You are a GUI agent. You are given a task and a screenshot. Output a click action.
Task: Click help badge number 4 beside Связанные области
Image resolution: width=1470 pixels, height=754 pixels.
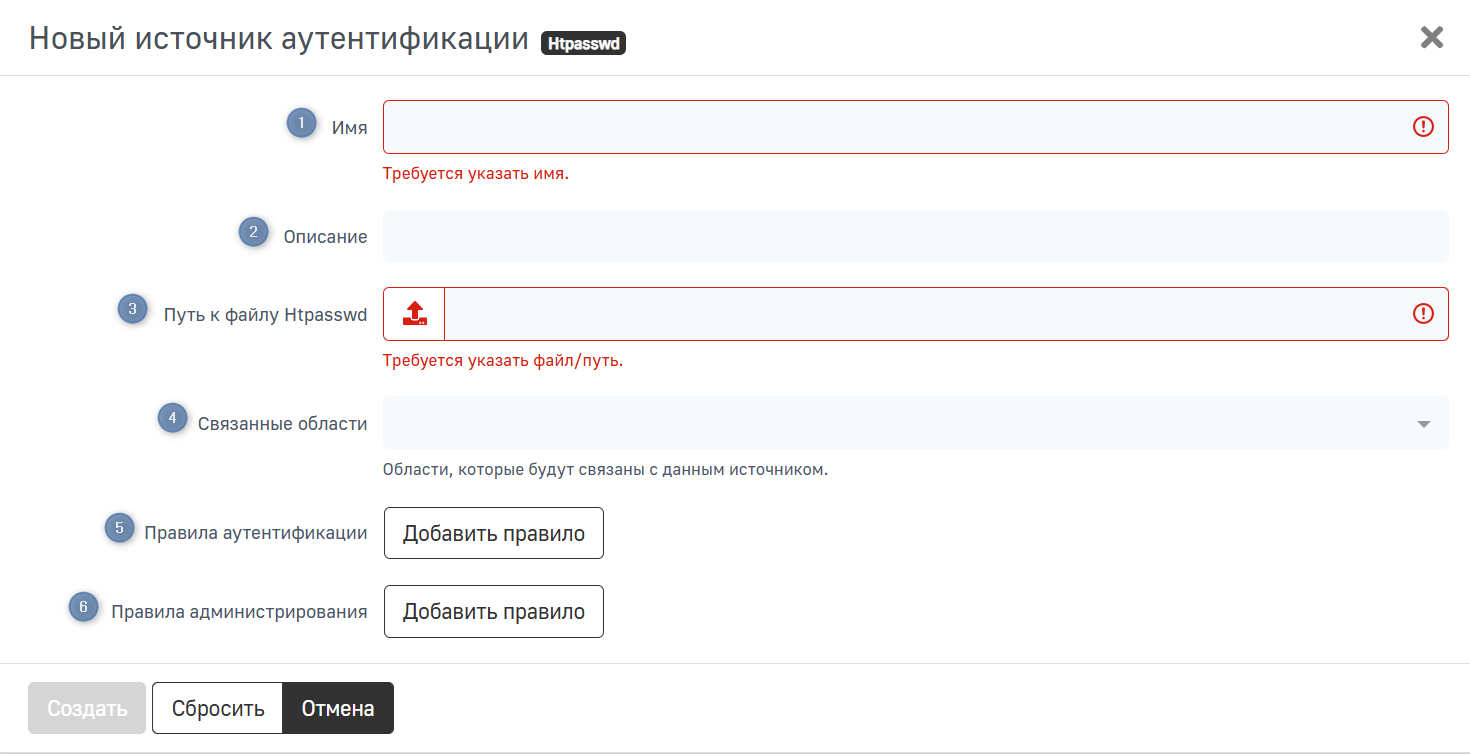(x=173, y=418)
